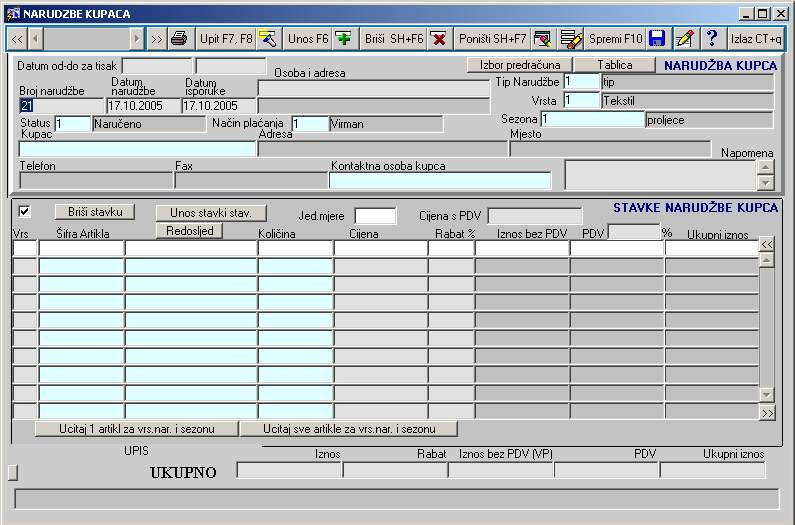Click the Kupac input field
The height and width of the screenshot is (525, 795).
pyautogui.click(x=137, y=149)
